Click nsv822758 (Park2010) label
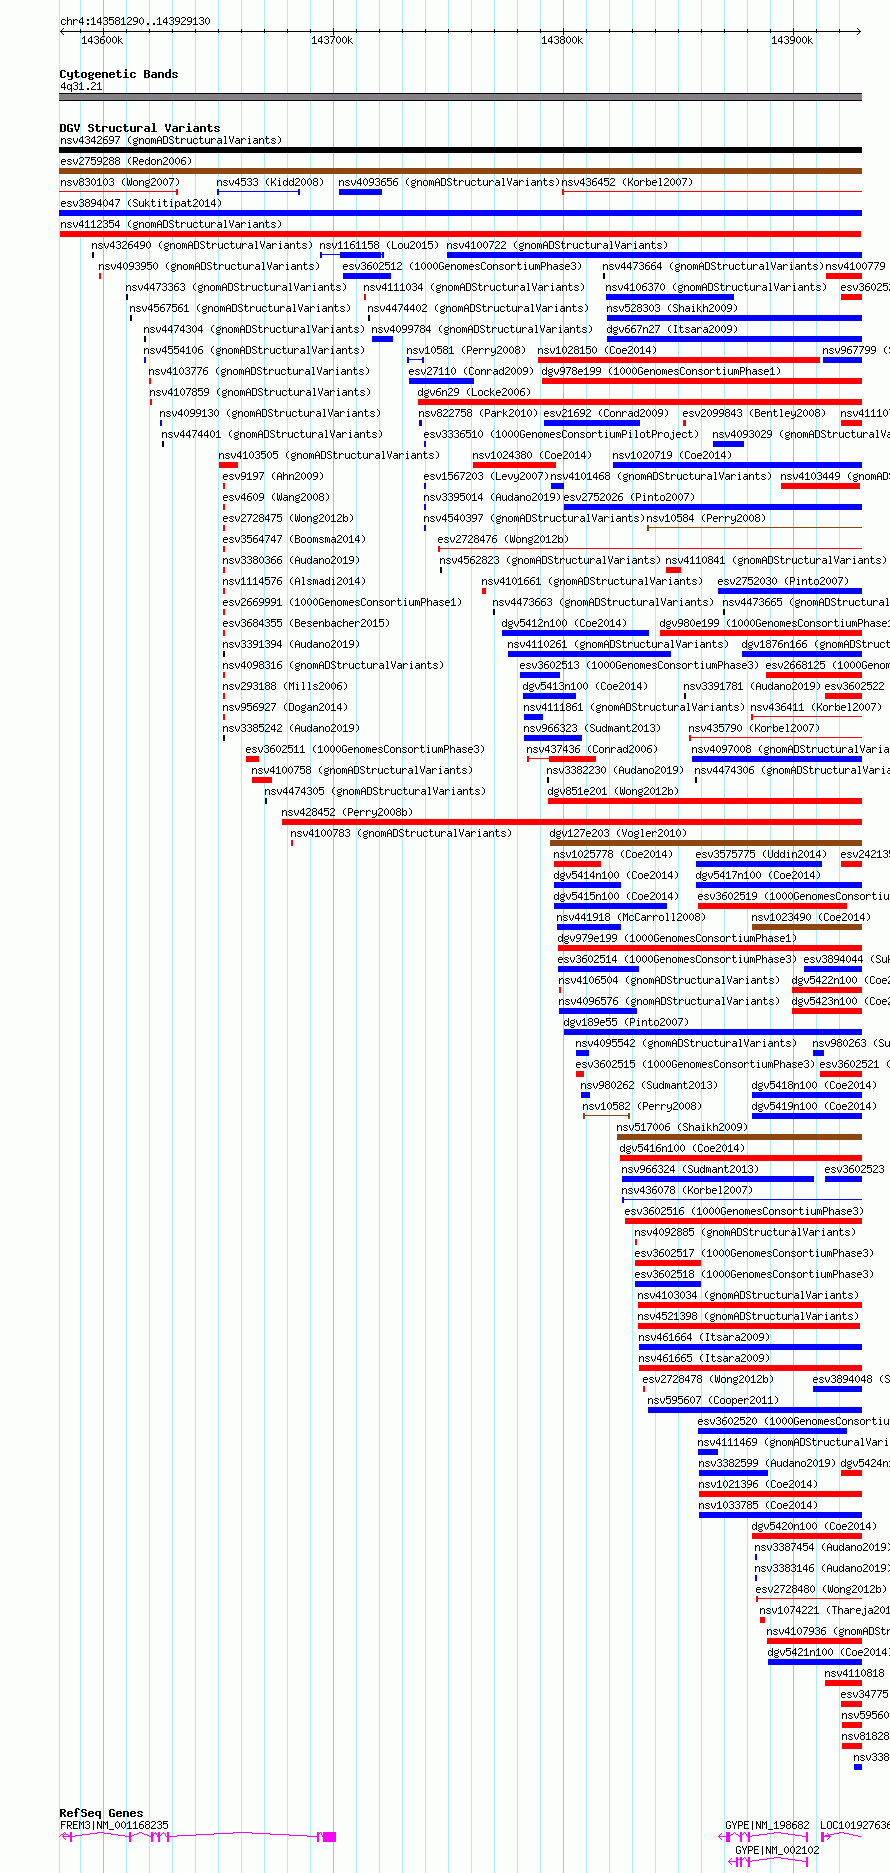 pos(478,413)
